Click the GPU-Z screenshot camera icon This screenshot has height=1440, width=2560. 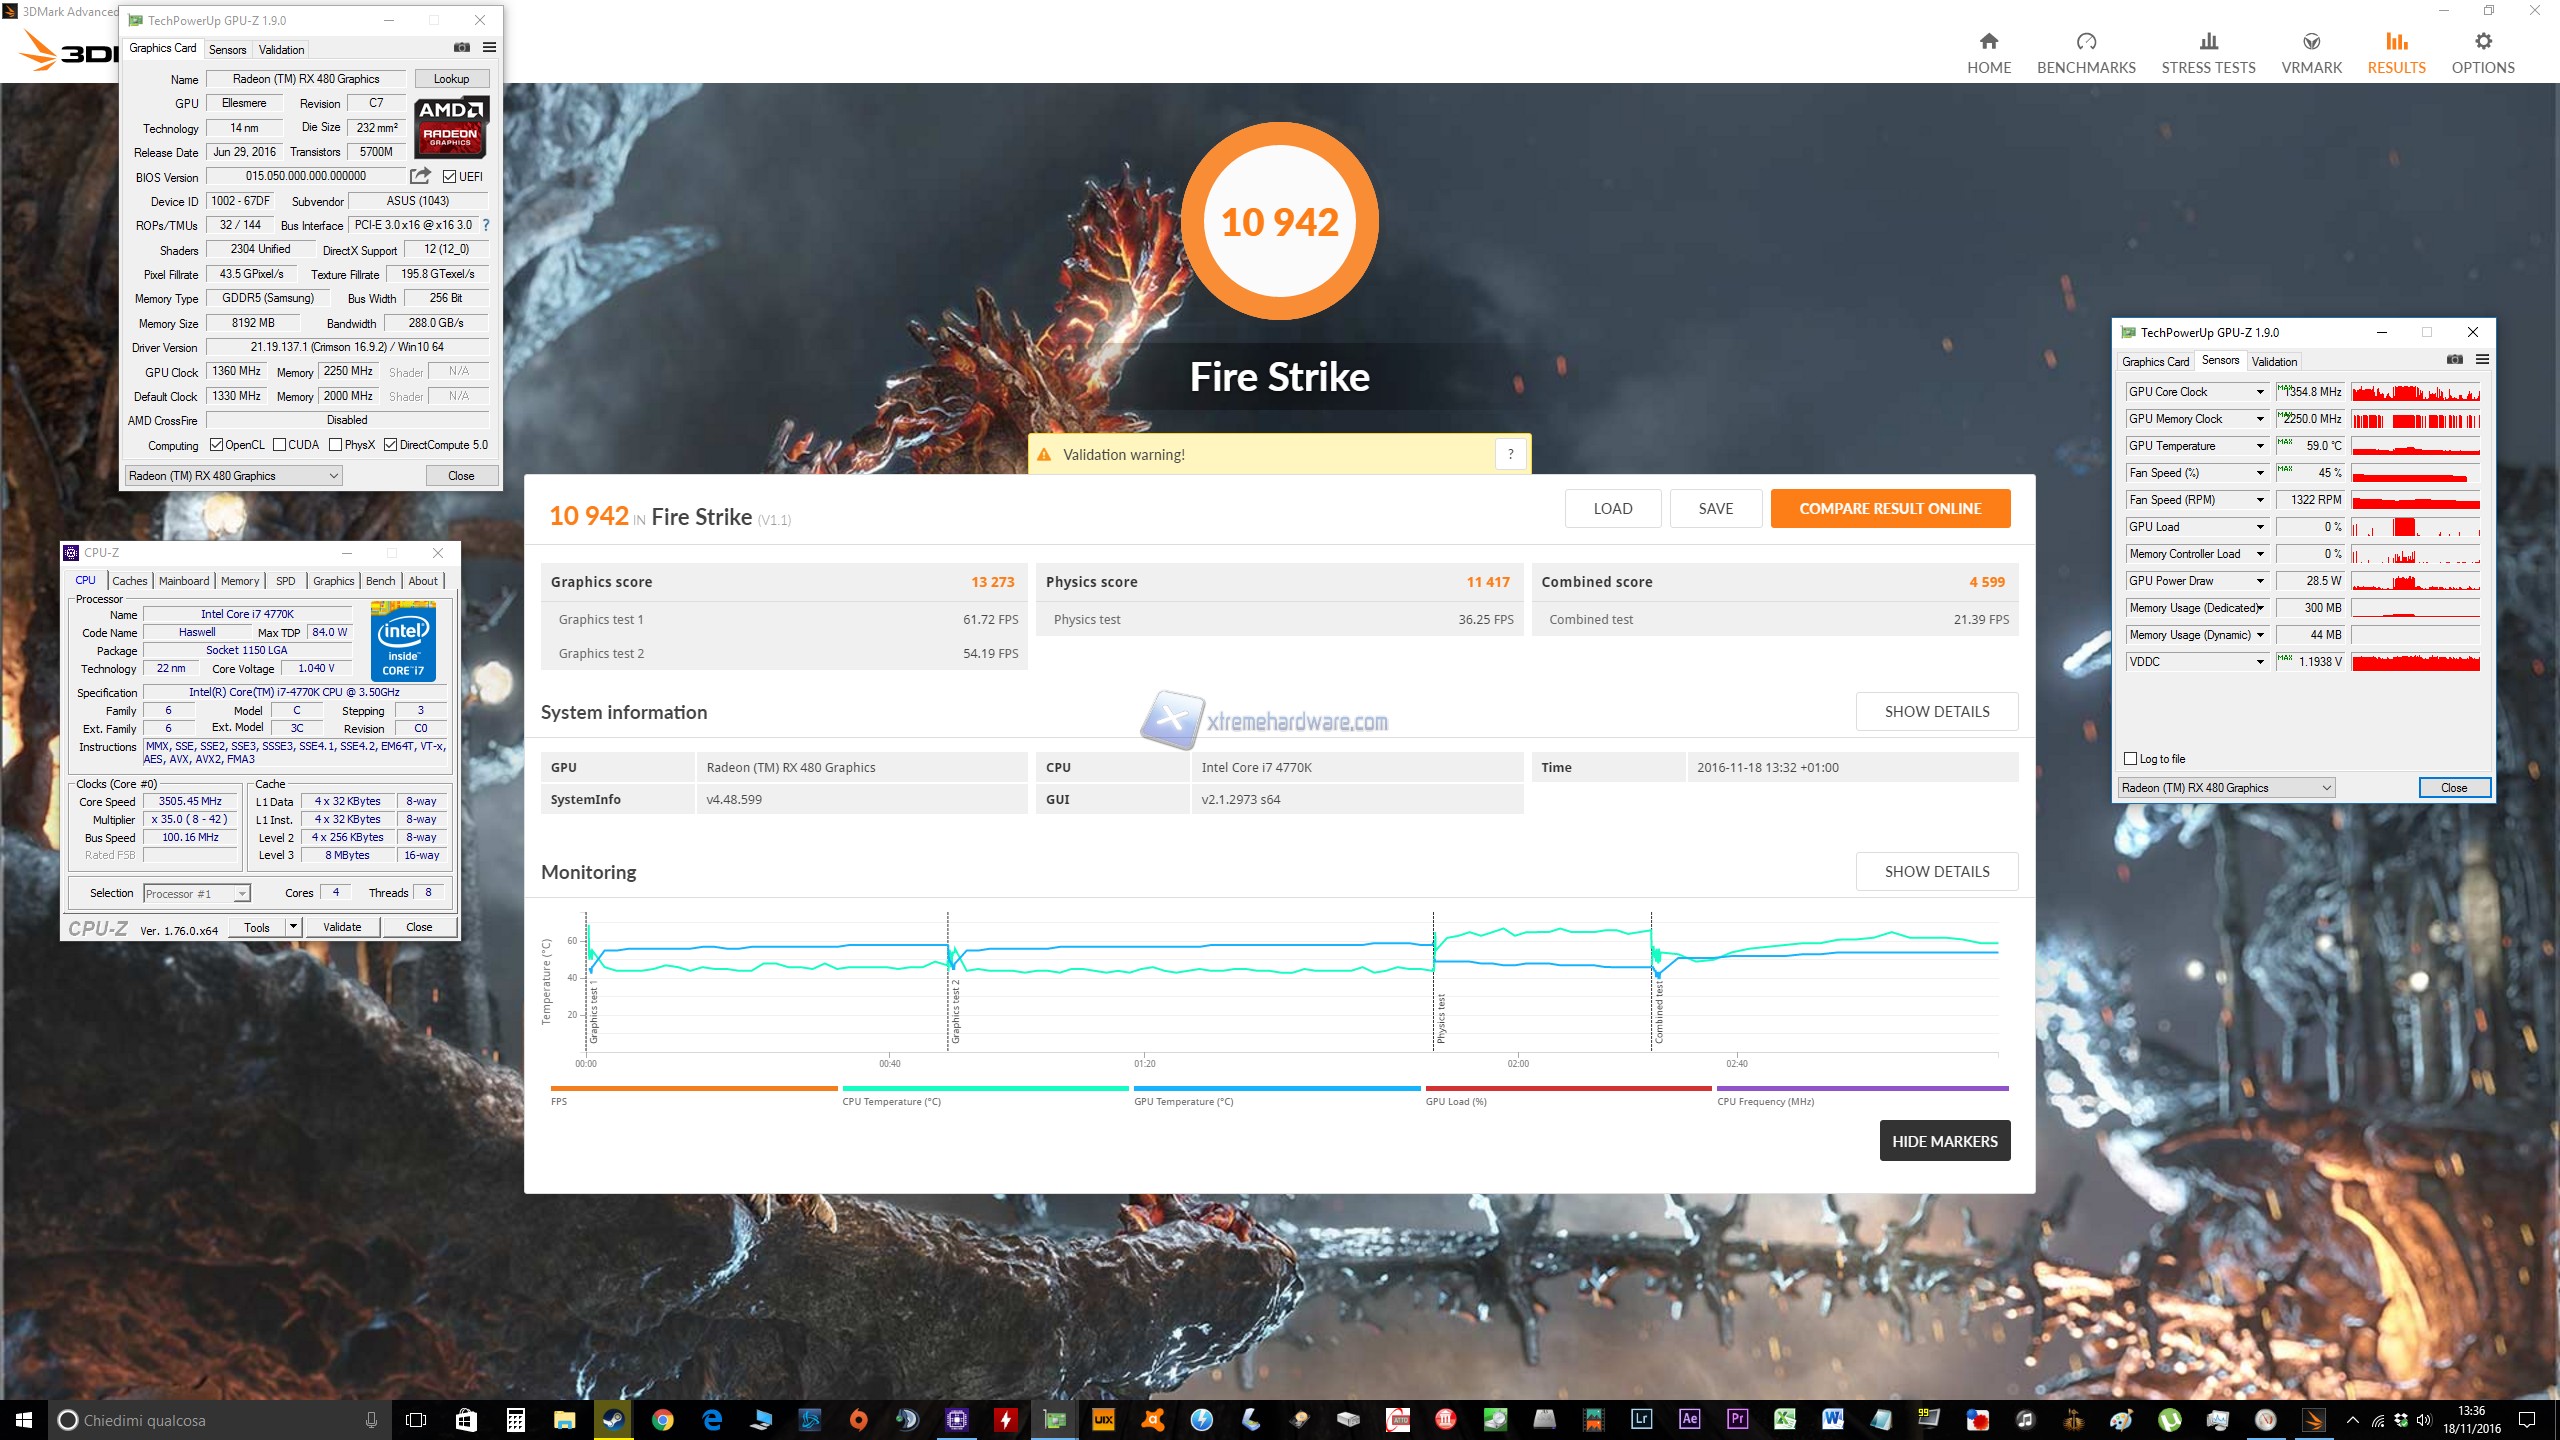(x=461, y=47)
